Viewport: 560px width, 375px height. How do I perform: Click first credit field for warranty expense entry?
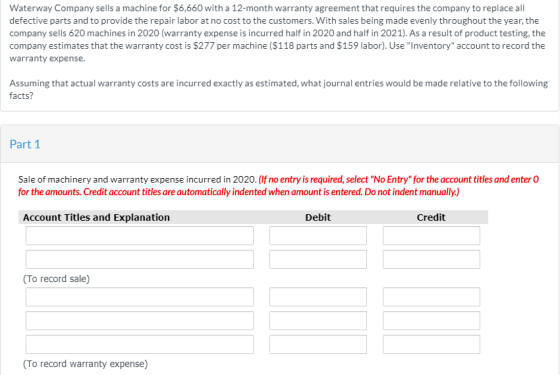coord(431,297)
